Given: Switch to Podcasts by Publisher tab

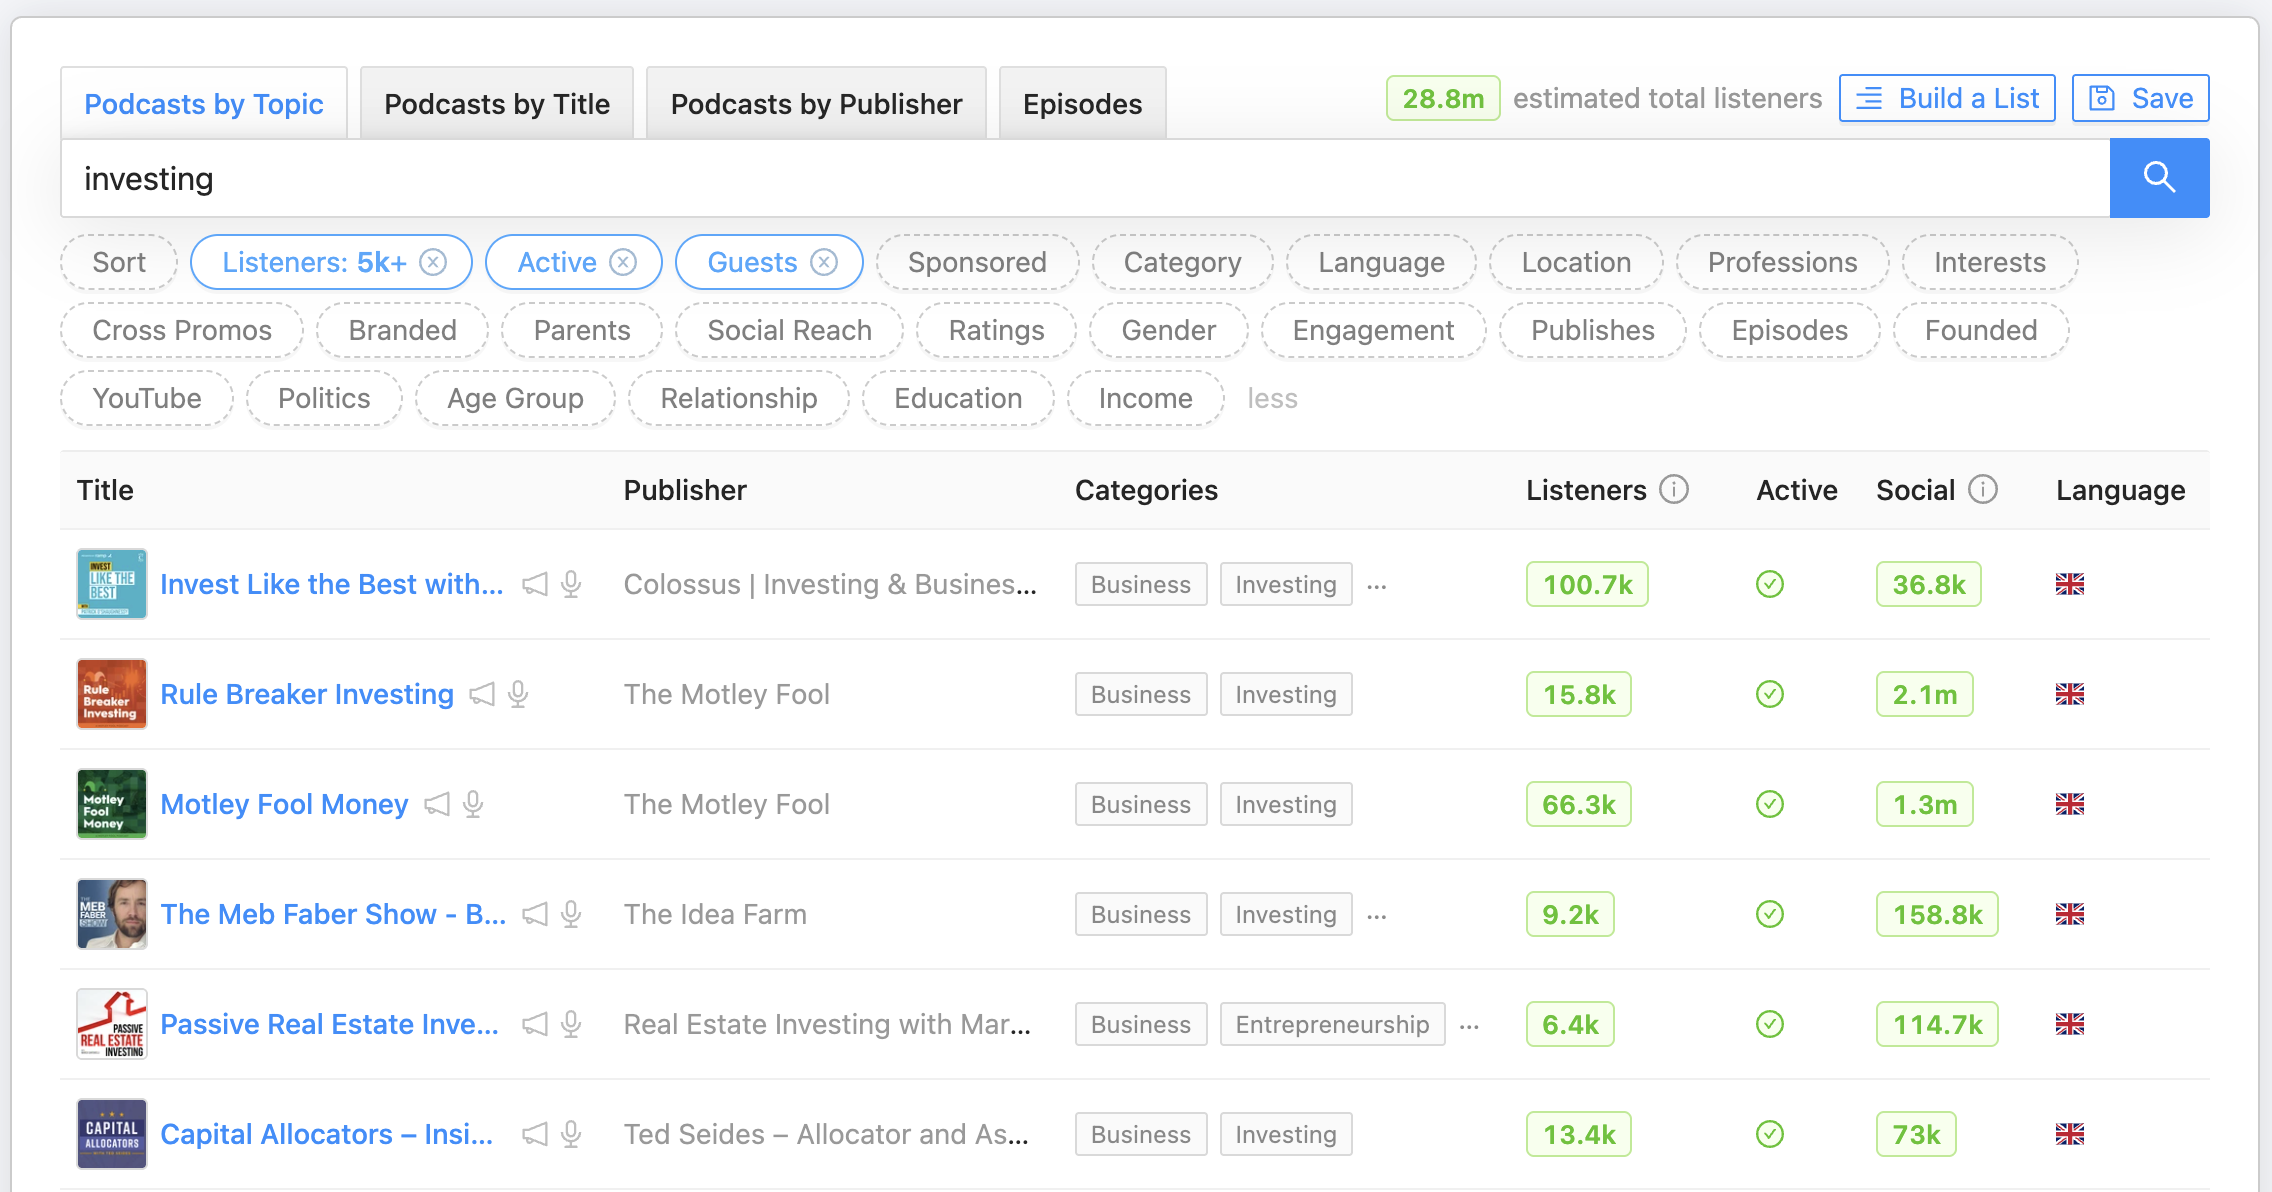Looking at the screenshot, I should 815,104.
